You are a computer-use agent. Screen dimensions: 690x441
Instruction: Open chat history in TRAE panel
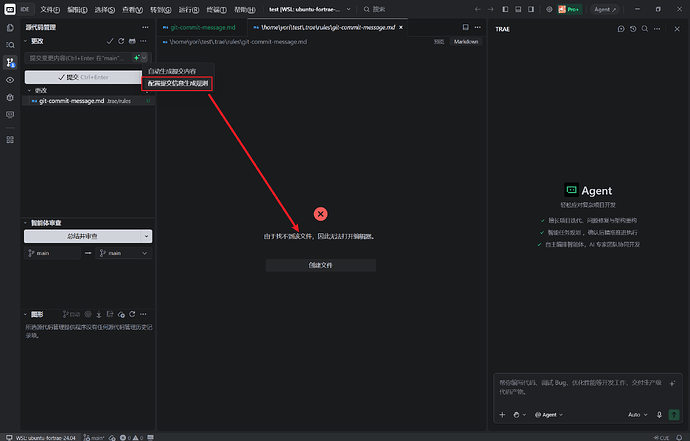point(633,29)
